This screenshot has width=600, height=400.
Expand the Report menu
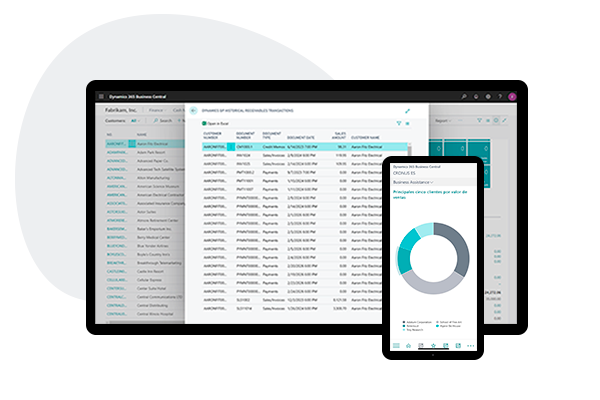coord(443,121)
